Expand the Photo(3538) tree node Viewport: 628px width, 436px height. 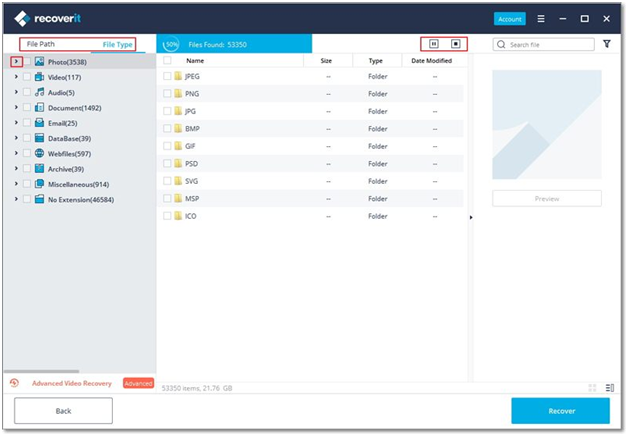(x=16, y=62)
